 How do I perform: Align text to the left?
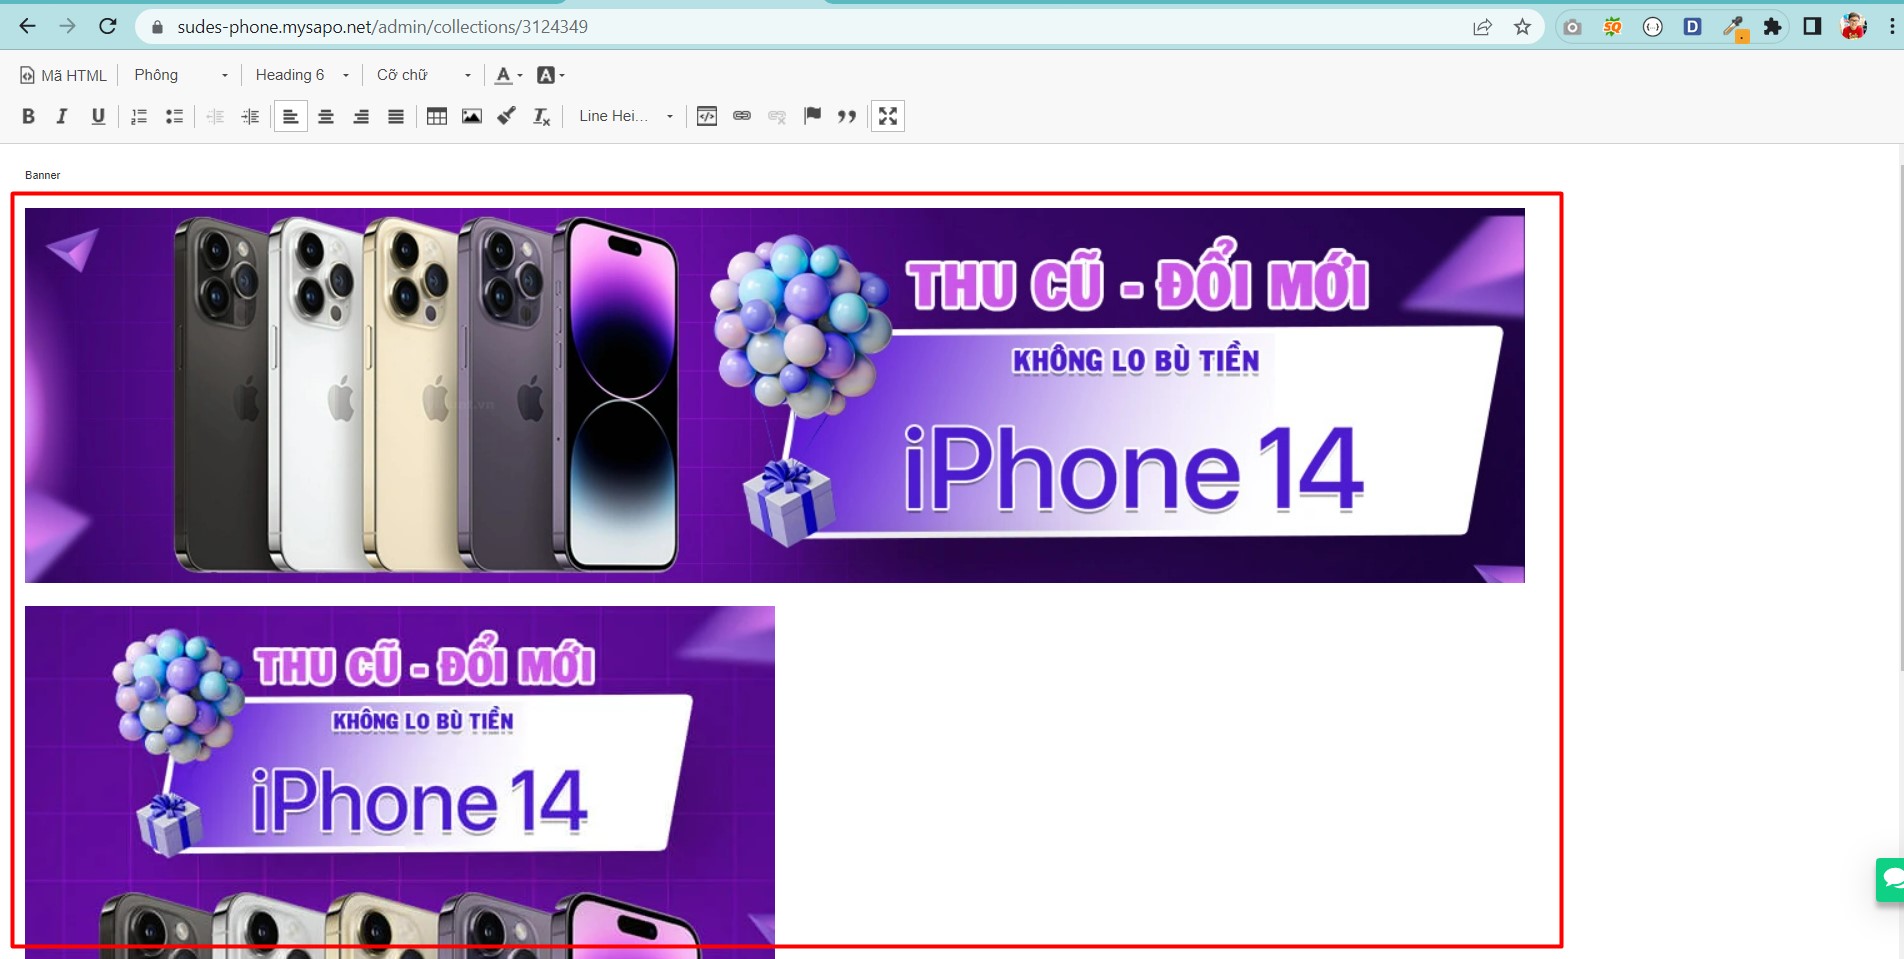pos(291,116)
